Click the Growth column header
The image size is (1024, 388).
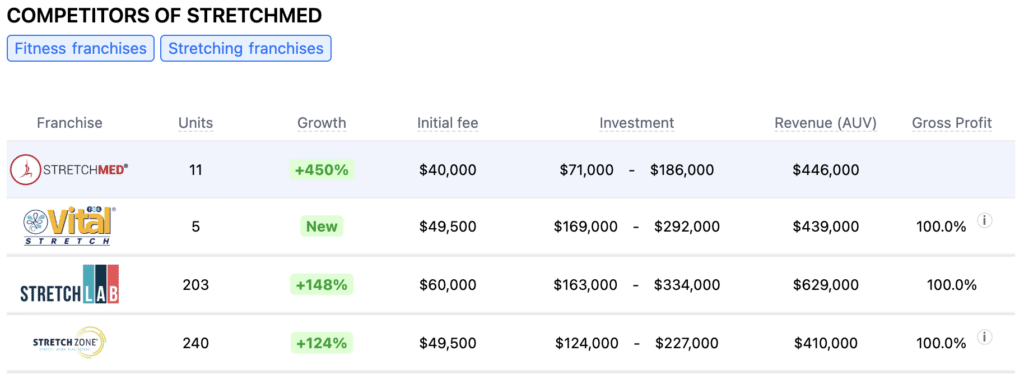coord(322,123)
